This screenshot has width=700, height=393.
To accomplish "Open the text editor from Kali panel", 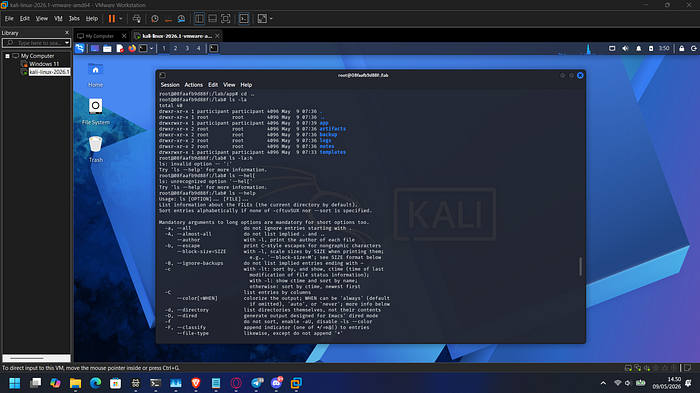I will pyautogui.click(x=120, y=48).
